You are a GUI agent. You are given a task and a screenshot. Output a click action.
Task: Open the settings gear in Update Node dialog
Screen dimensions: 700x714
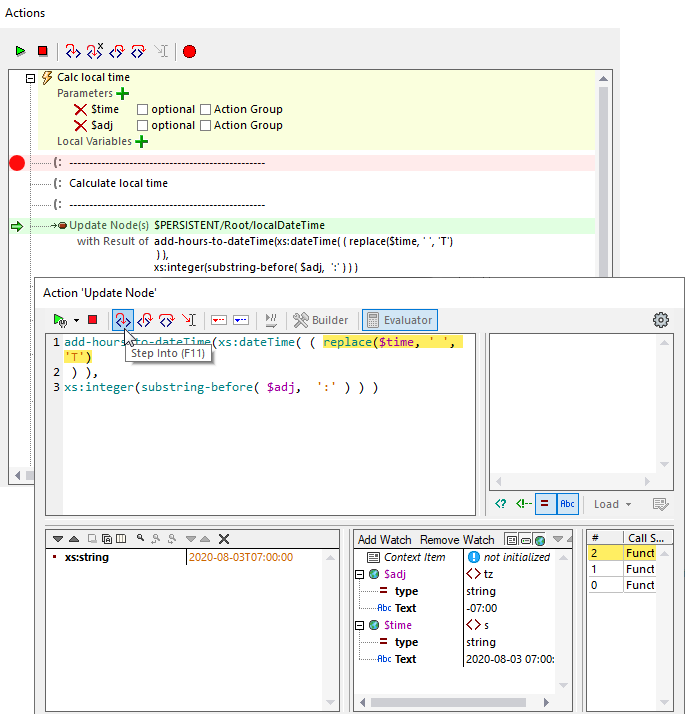(660, 320)
